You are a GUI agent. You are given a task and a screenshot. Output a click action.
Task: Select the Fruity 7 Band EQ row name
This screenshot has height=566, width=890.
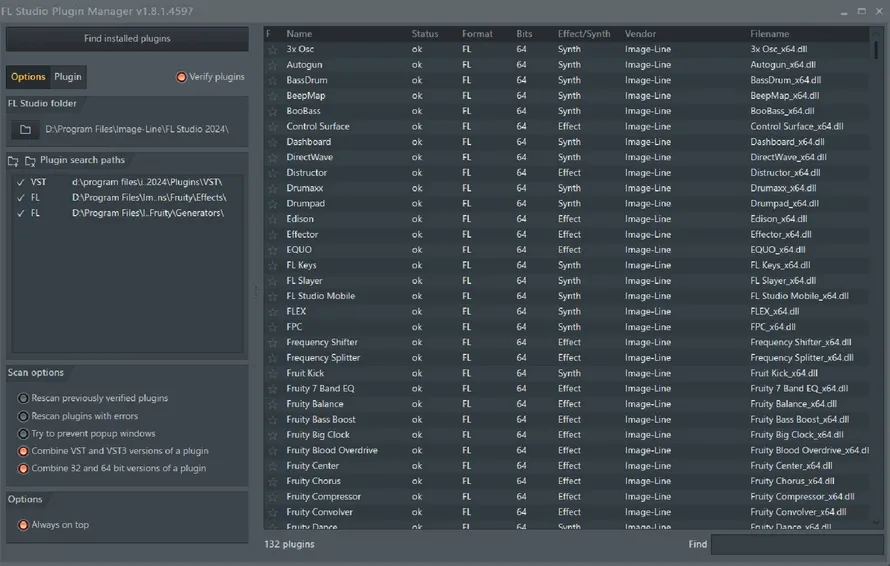320,388
